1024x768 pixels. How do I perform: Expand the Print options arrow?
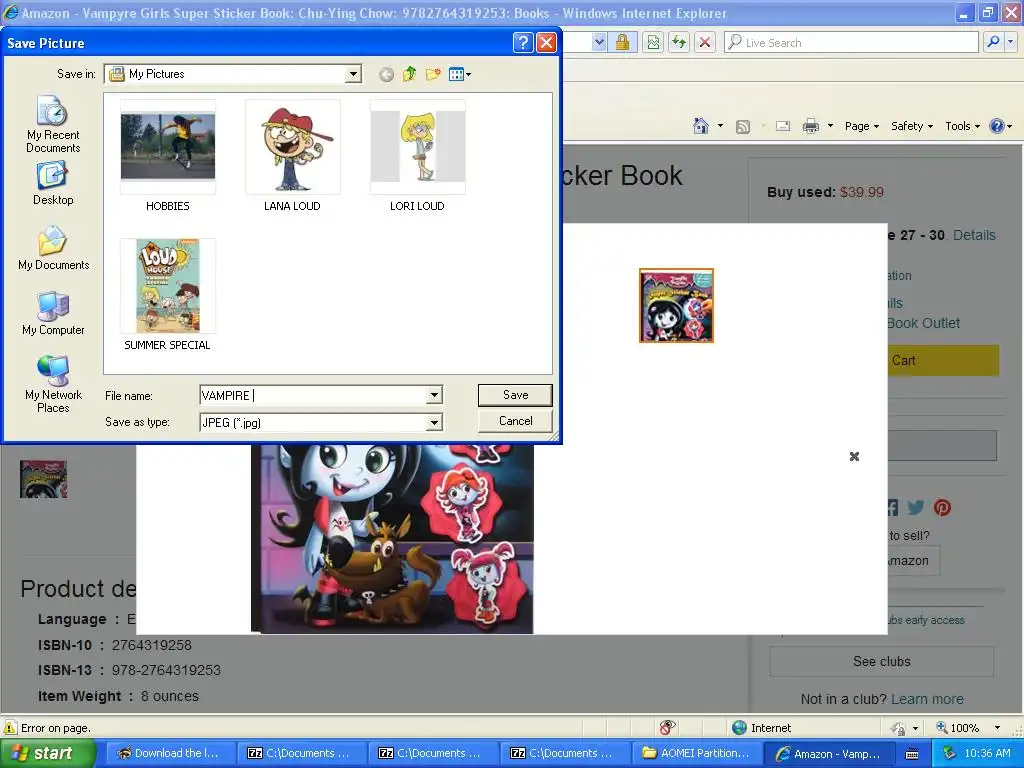pyautogui.click(x=830, y=126)
